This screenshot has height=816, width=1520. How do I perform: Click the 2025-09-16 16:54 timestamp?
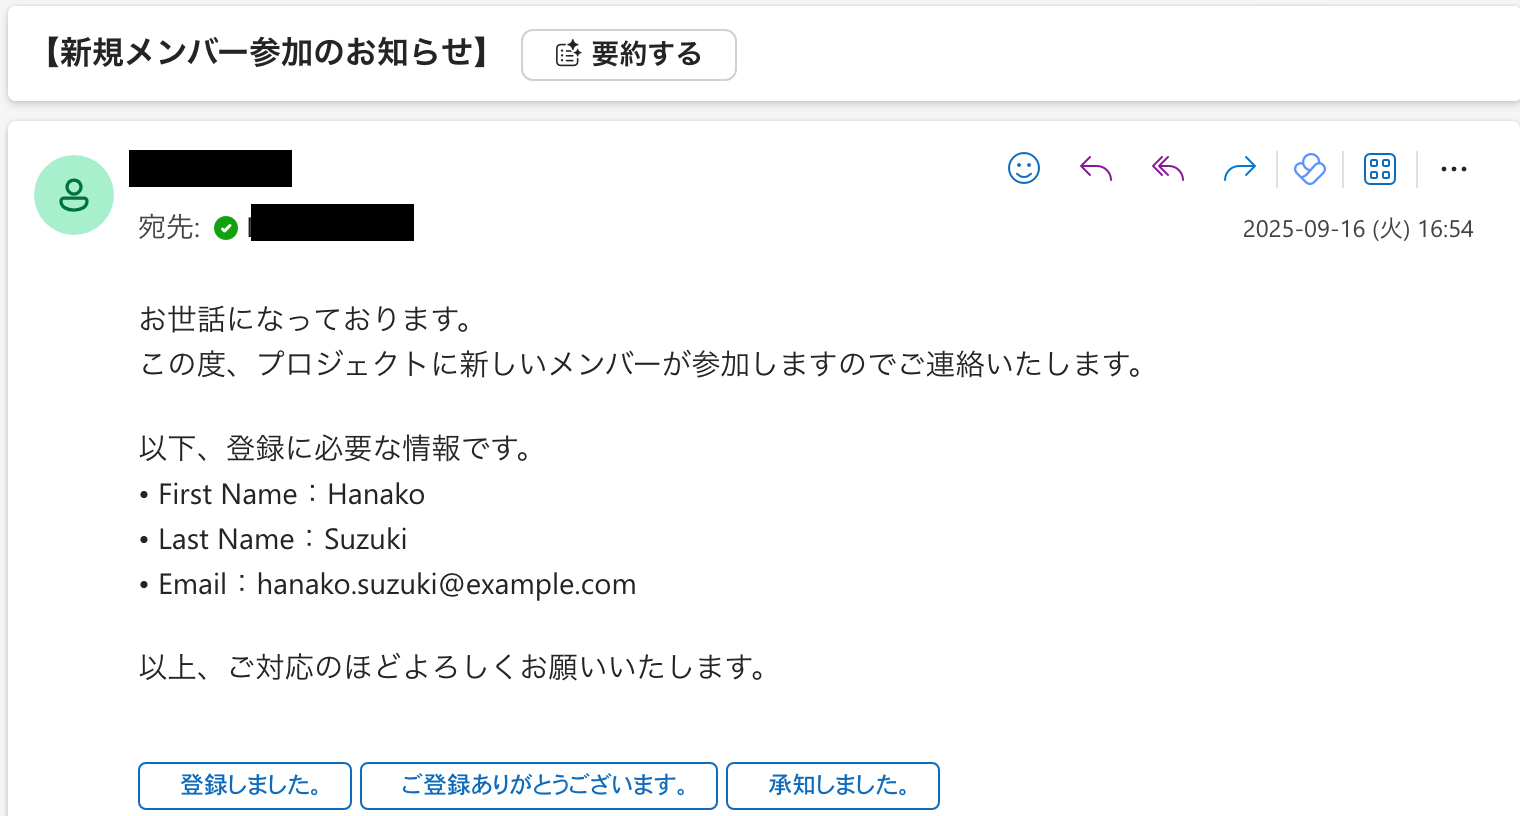pyautogui.click(x=1357, y=229)
